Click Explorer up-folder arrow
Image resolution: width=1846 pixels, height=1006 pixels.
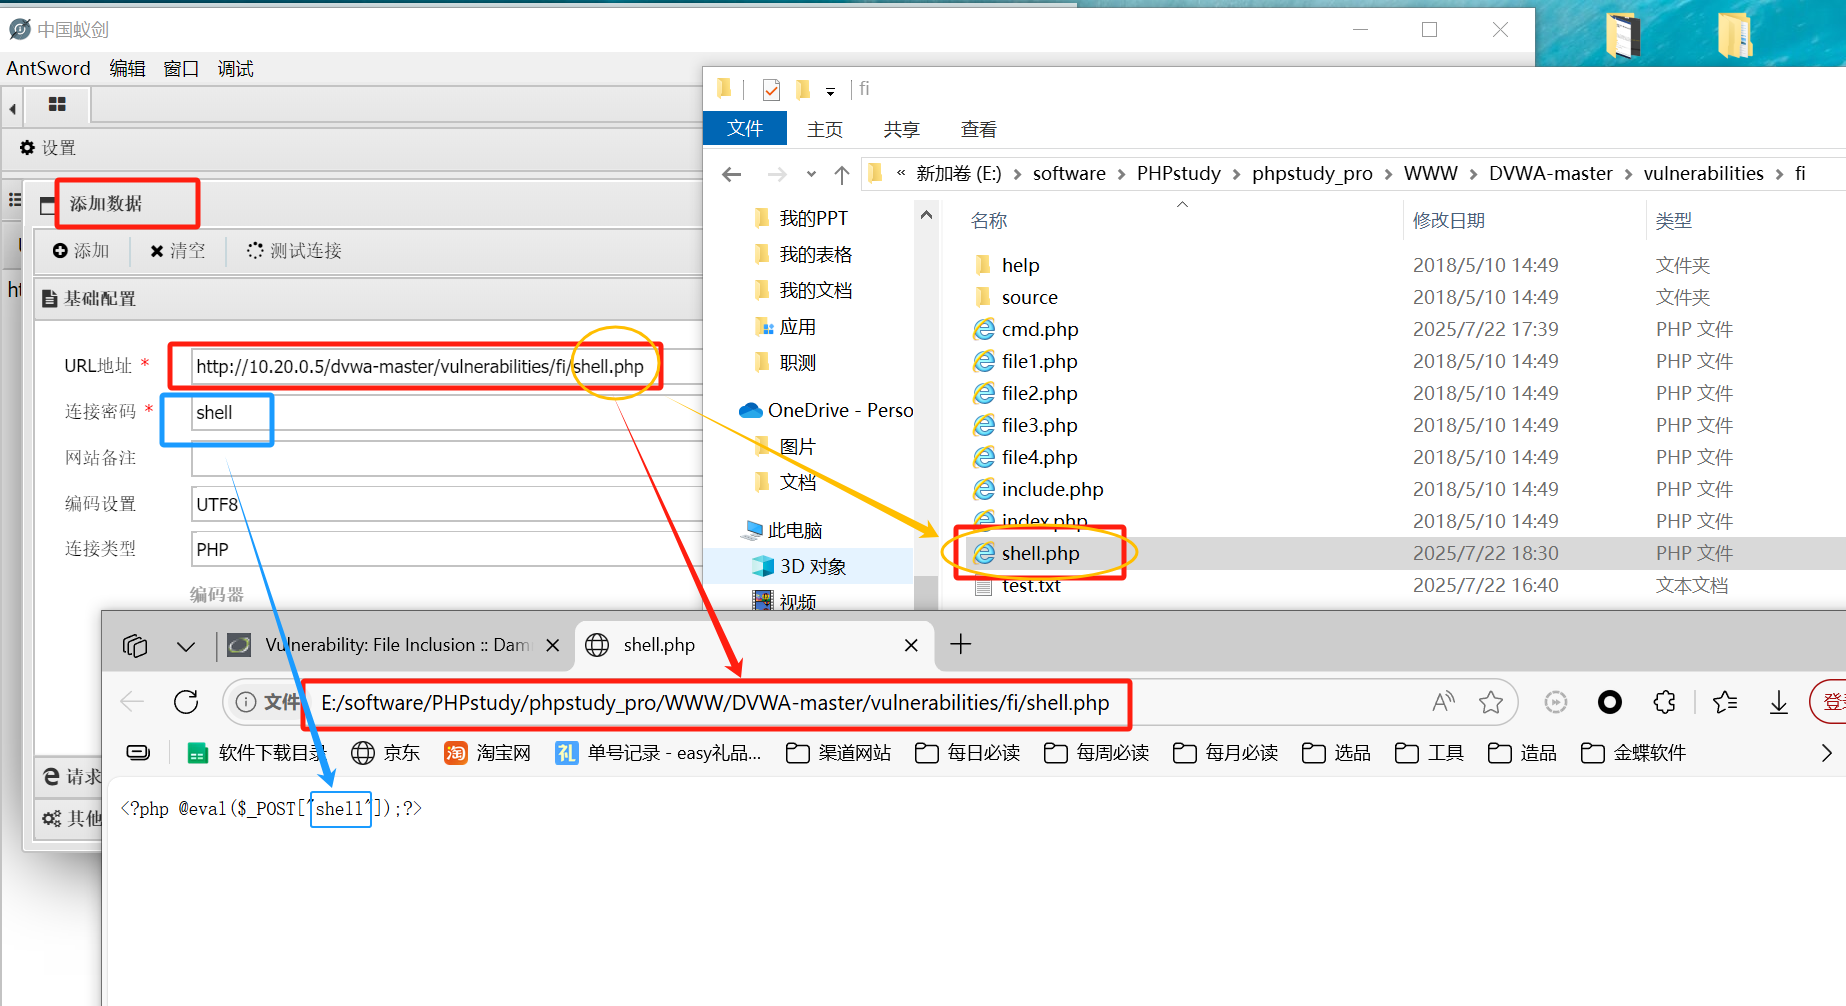coord(842,175)
